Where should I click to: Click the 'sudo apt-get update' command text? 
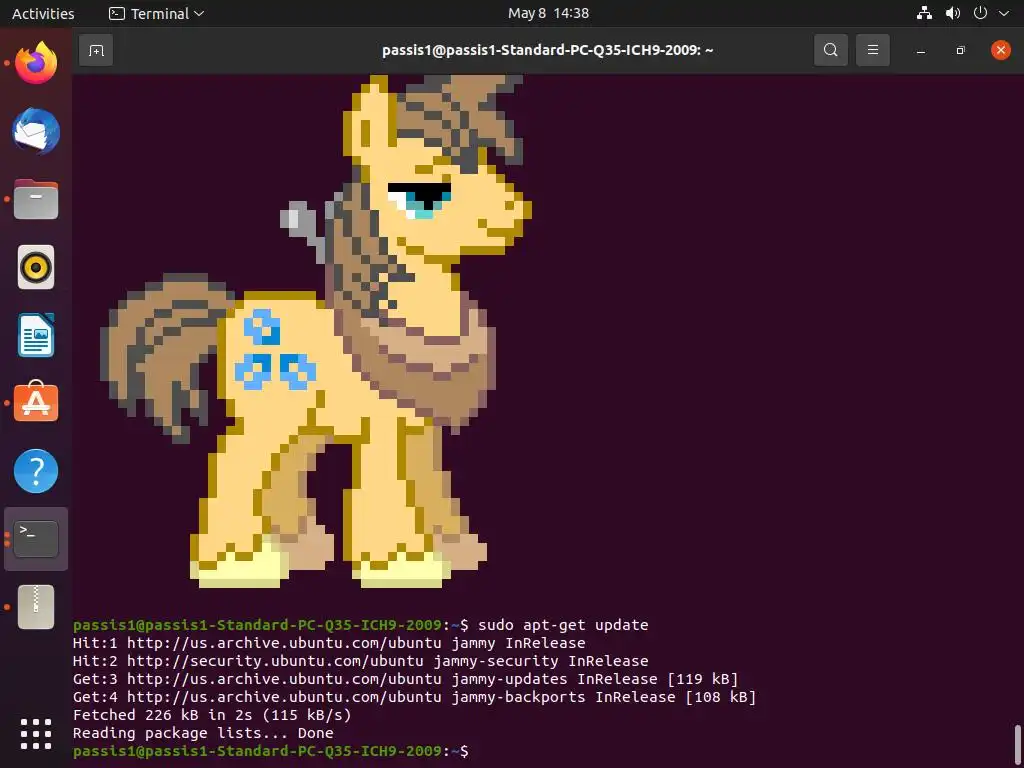click(563, 625)
